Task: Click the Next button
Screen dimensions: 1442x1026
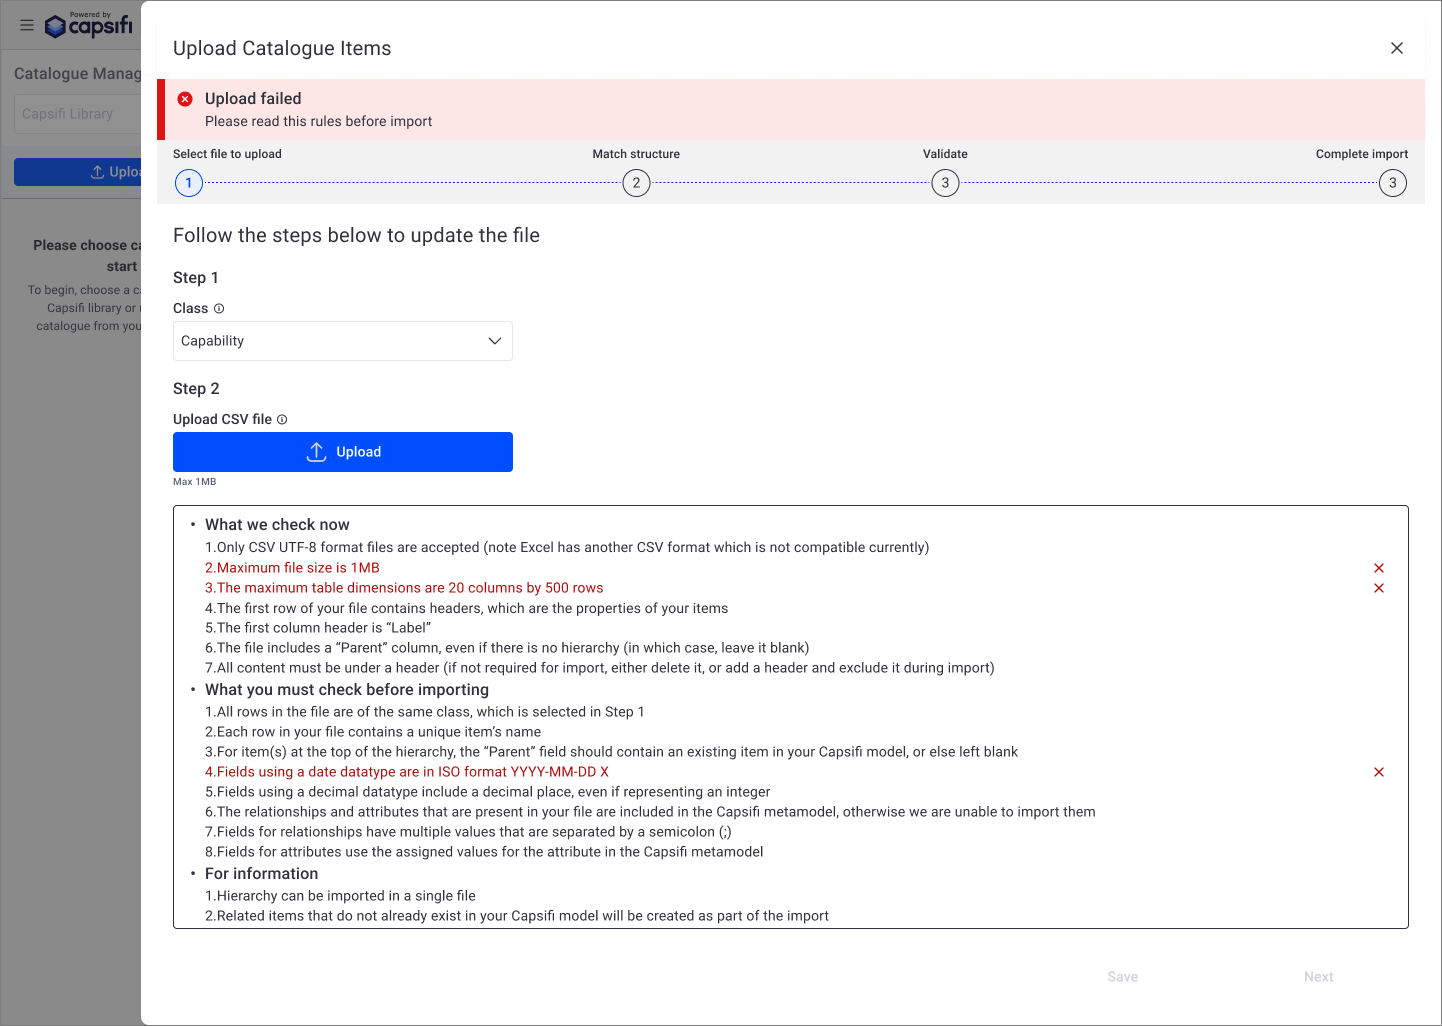Action: pos(1319,977)
